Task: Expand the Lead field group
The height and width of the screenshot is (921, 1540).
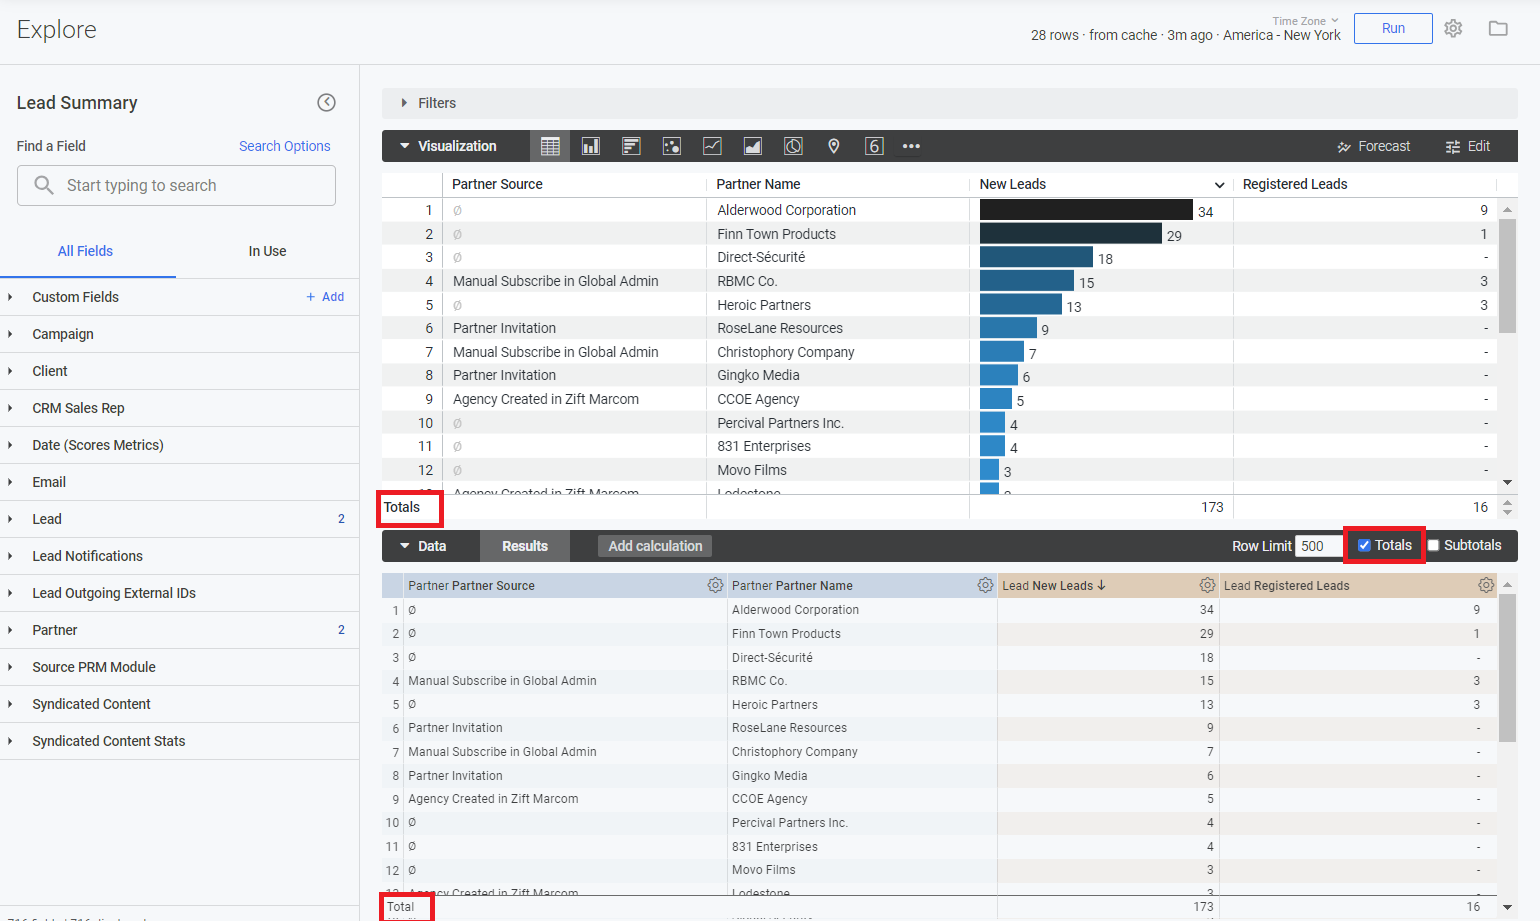Action: click(x=179, y=519)
